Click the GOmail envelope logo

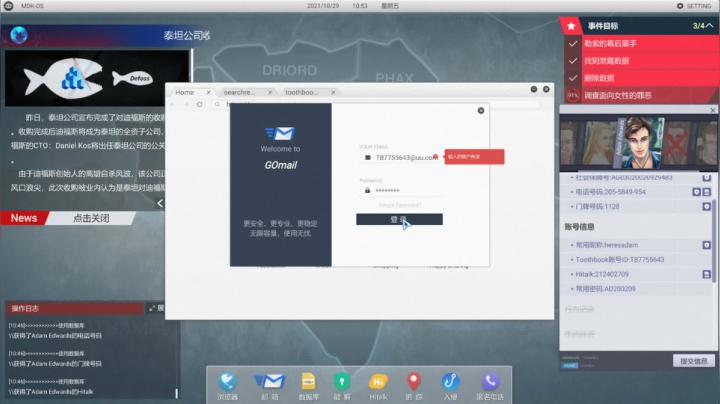(x=280, y=134)
